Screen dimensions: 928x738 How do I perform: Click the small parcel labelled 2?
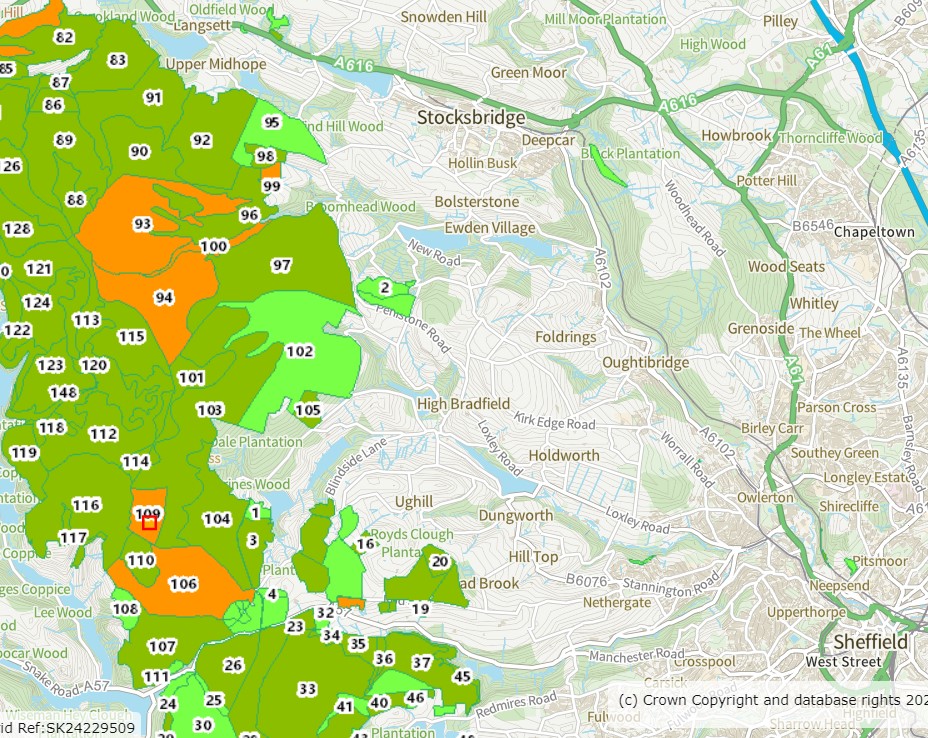tap(385, 288)
